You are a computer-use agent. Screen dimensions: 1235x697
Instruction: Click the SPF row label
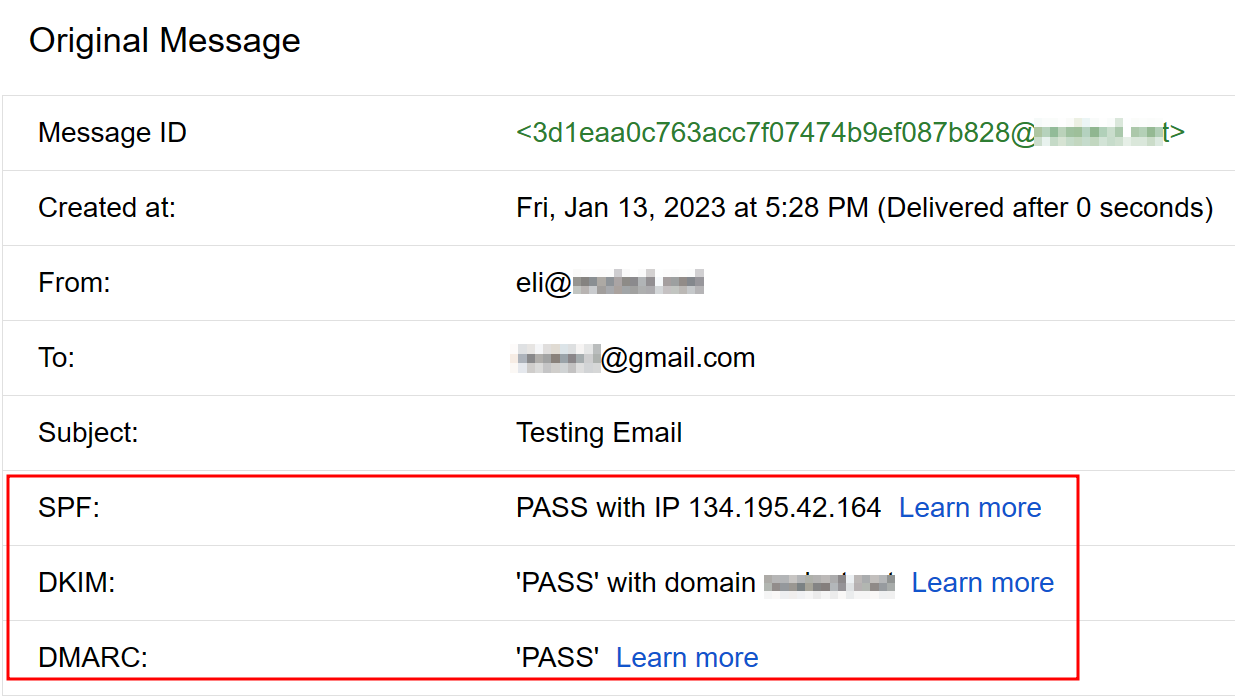point(69,508)
